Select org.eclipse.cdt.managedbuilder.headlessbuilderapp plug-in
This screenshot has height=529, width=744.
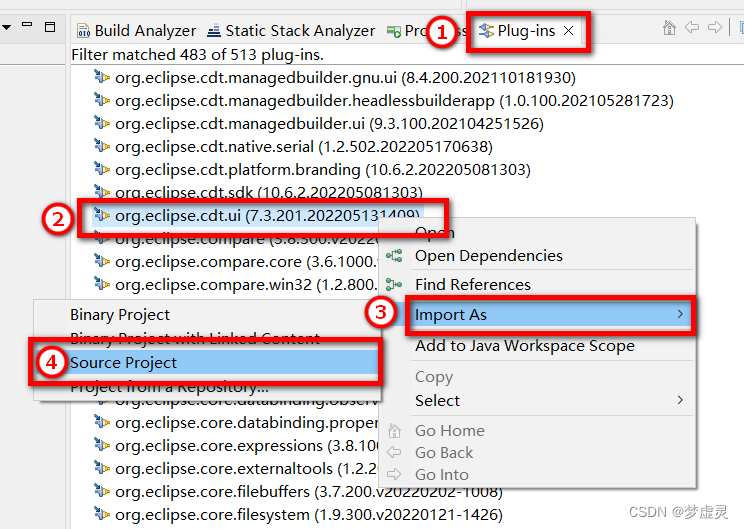(383, 101)
